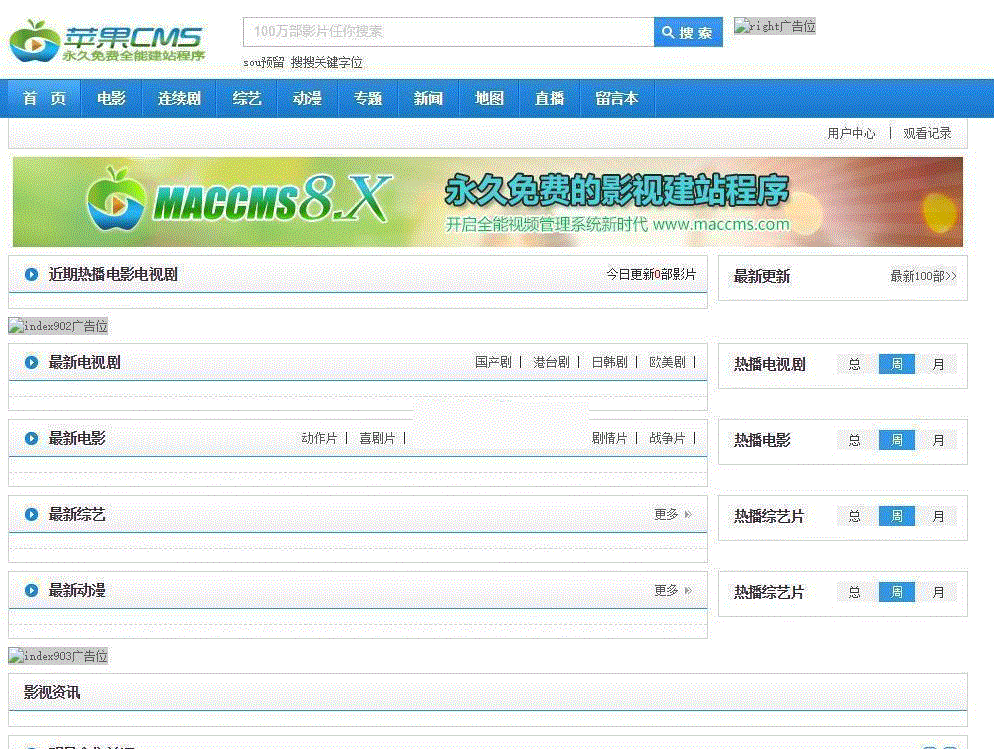This screenshot has height=749, width=994.
Task: Click the play icon beside 最新动漫
Action: (31, 591)
